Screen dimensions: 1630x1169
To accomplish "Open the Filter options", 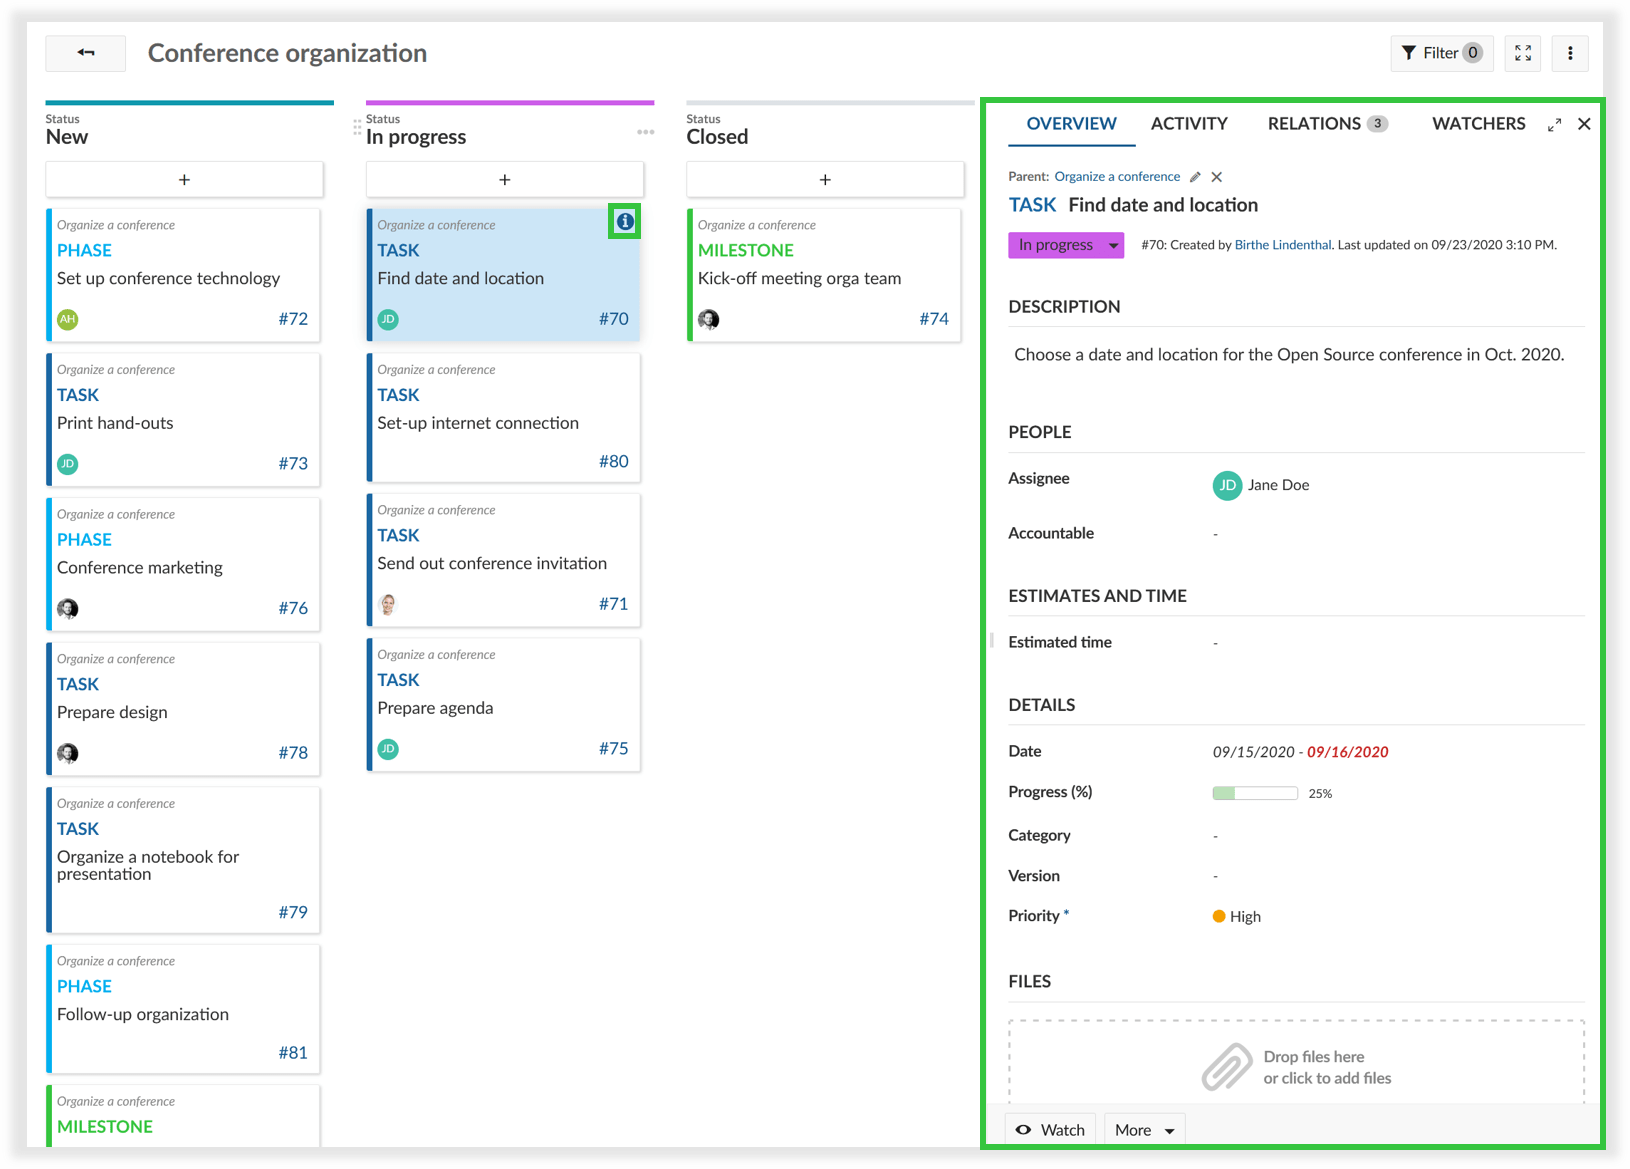I will coord(1441,53).
